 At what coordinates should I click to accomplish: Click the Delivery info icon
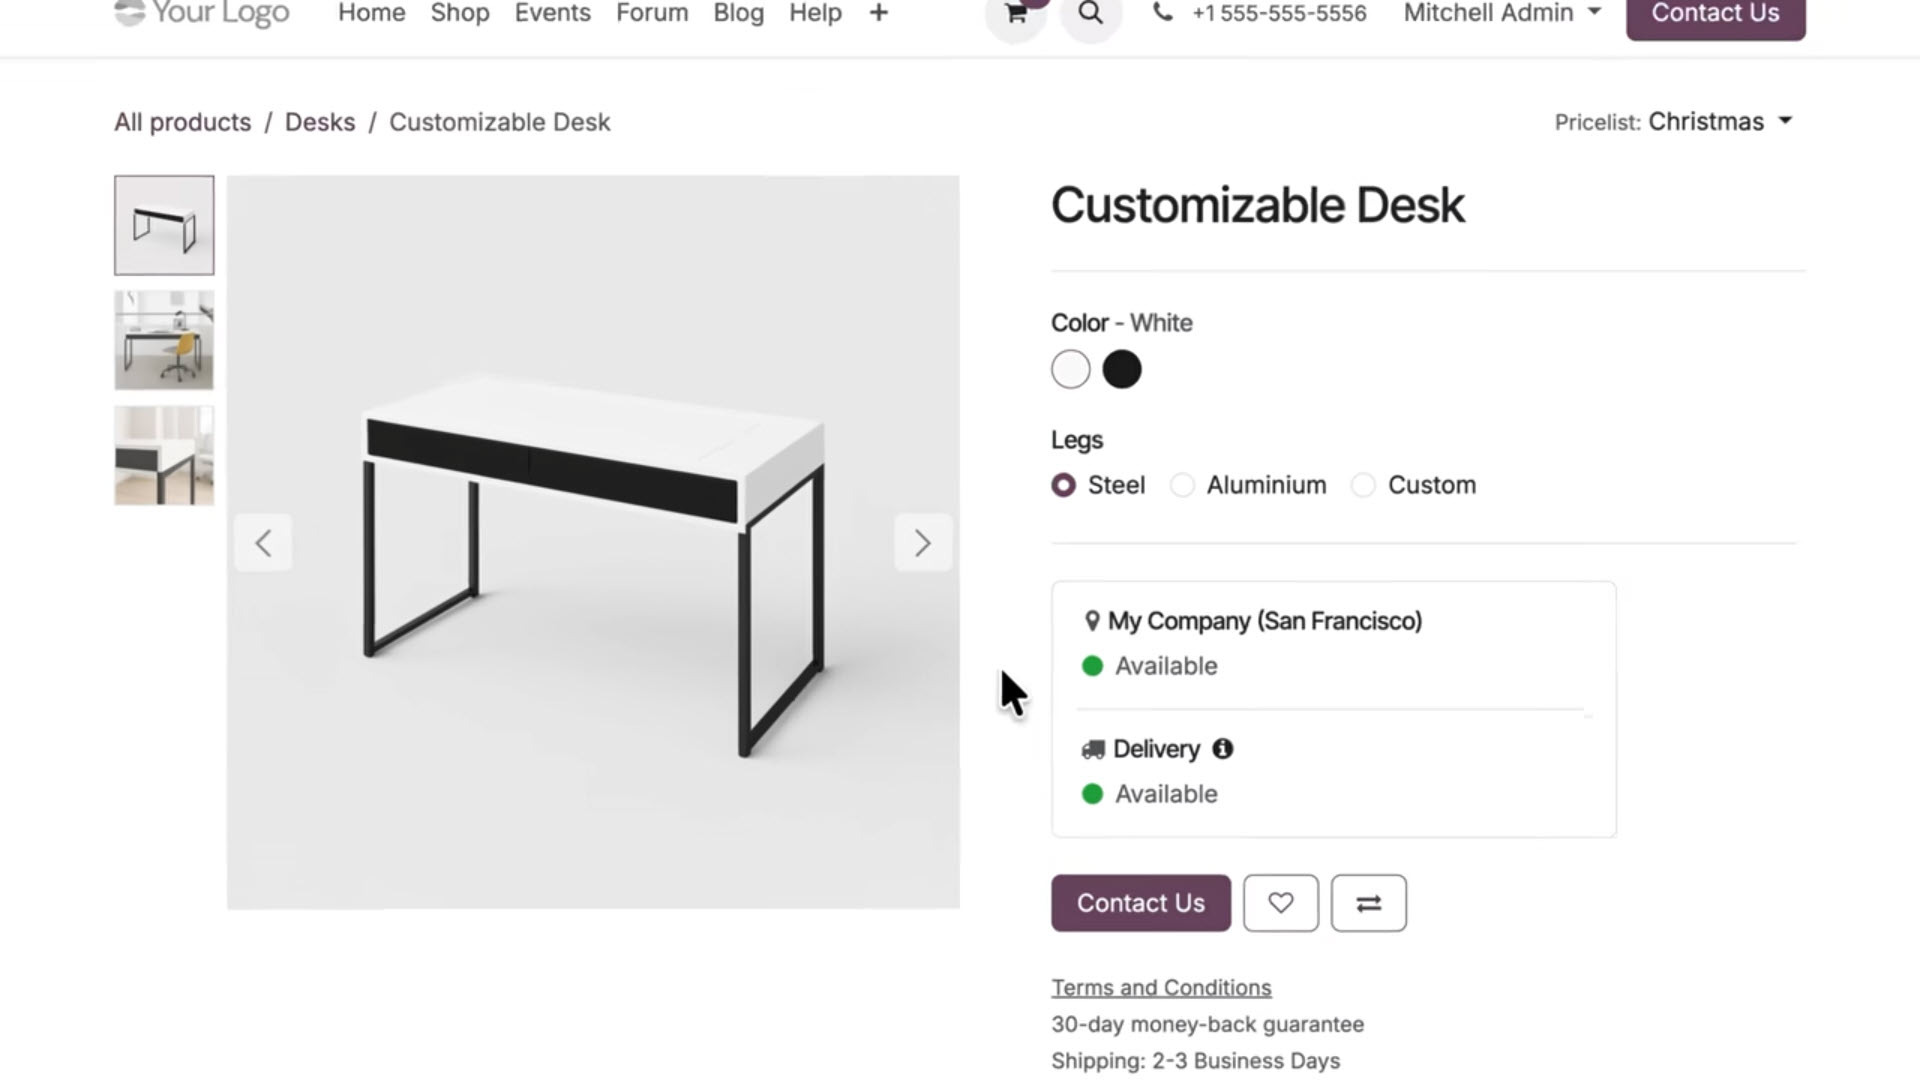1222,748
